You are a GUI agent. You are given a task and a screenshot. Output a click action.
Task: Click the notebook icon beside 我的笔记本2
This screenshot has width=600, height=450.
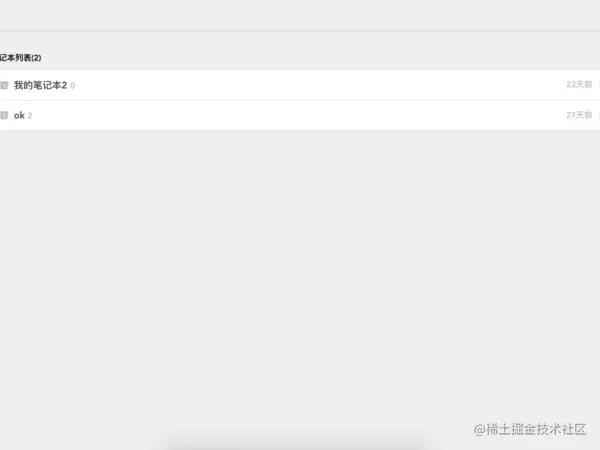tap(4, 85)
